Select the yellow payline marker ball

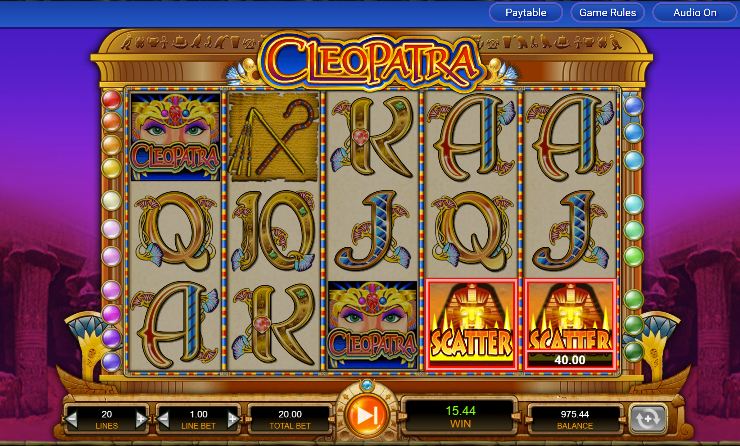tap(111, 168)
